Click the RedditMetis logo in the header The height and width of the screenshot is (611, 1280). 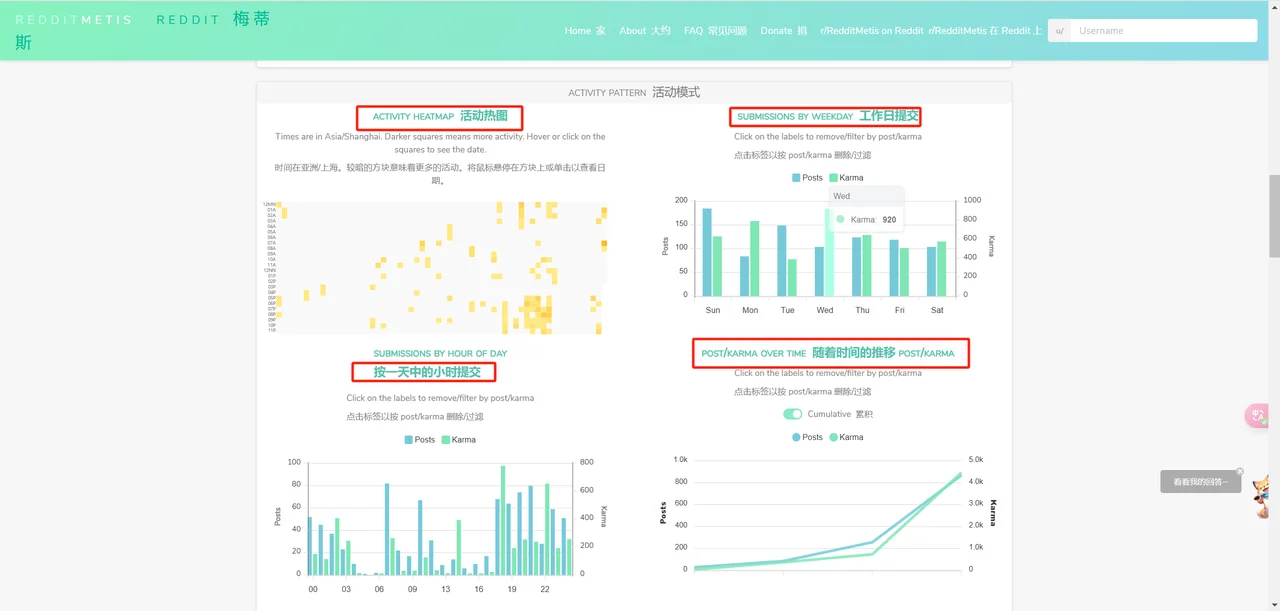pyautogui.click(x=143, y=30)
